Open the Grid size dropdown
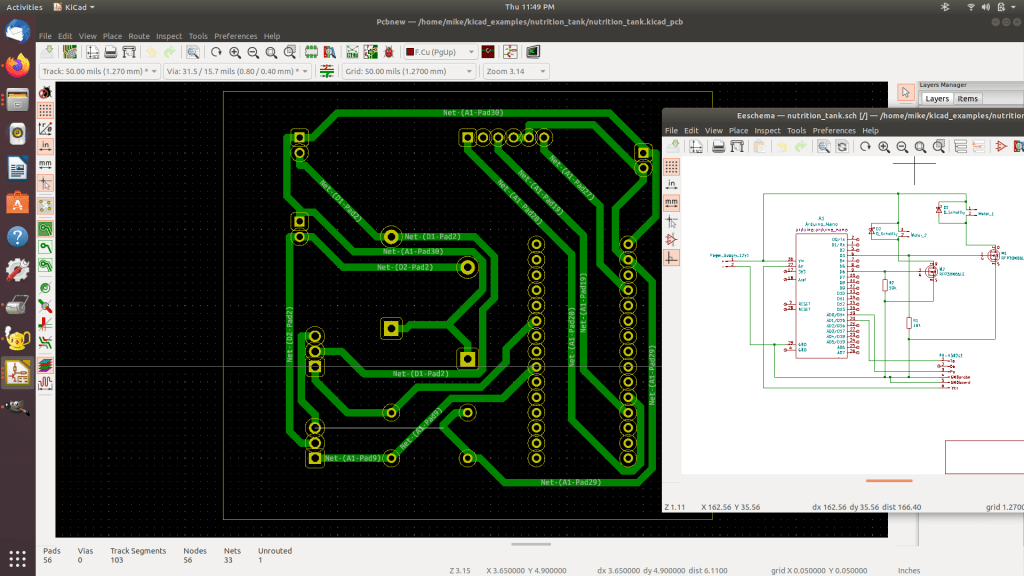 coord(408,71)
